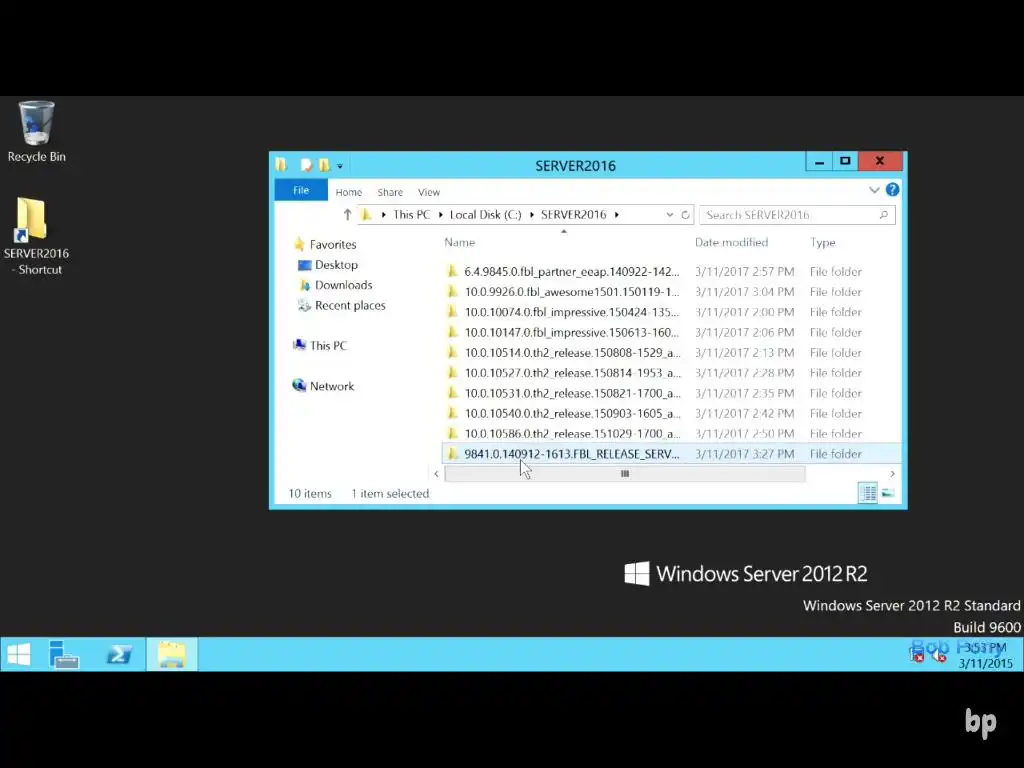Click the New folder quick access icon
The width and height of the screenshot is (1024, 768).
pos(324,165)
